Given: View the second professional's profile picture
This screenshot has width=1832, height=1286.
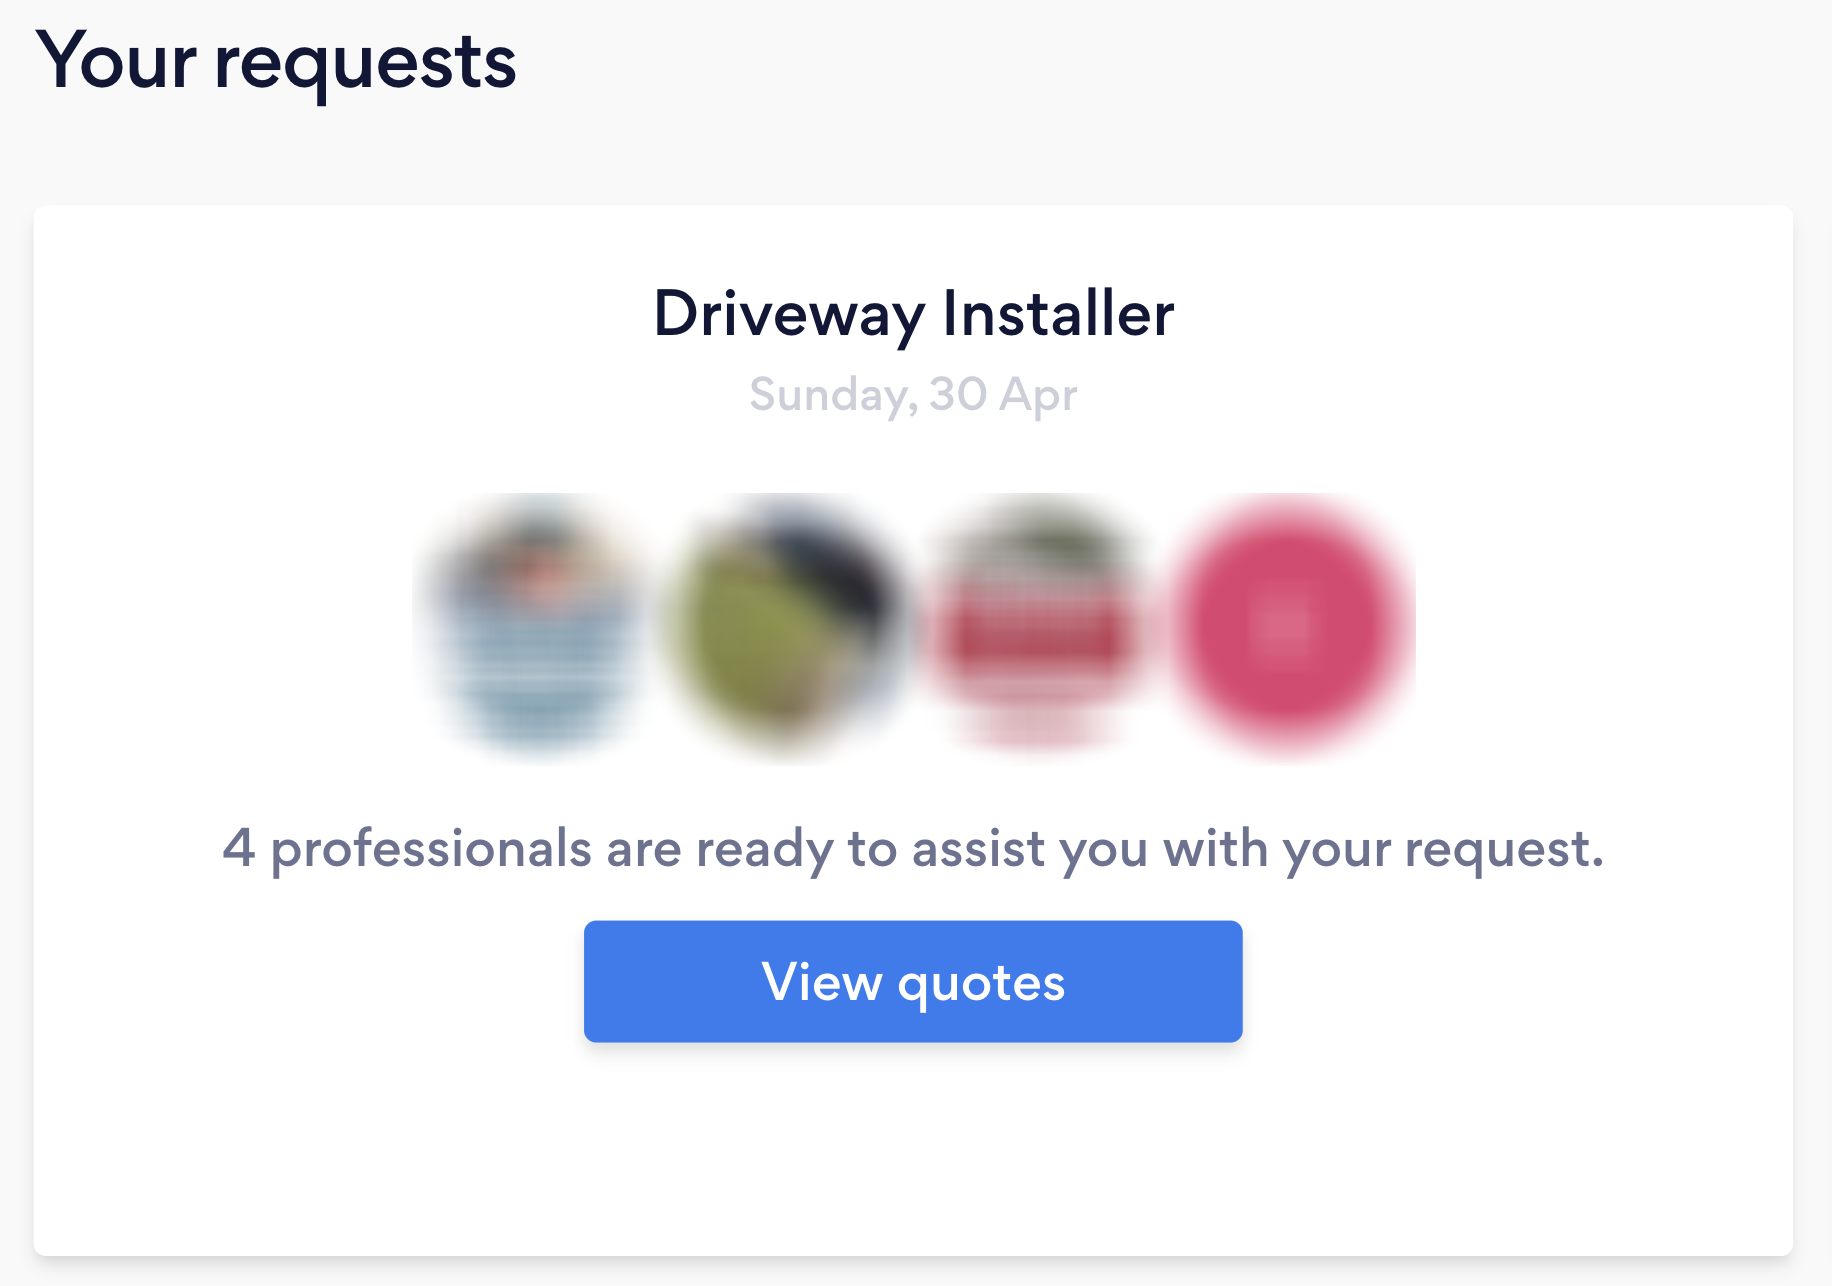Looking at the screenshot, I should click(x=787, y=627).
